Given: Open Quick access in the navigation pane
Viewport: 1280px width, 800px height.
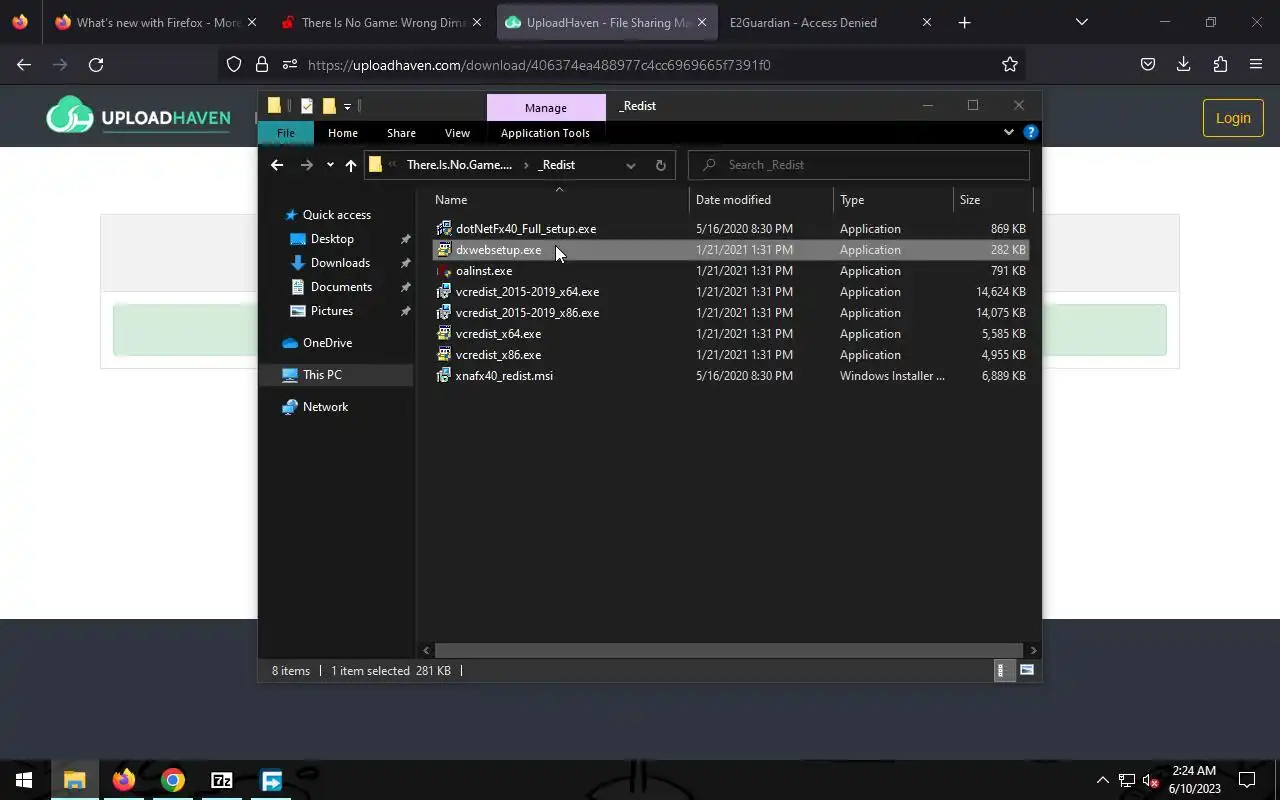Looking at the screenshot, I should (x=336, y=215).
